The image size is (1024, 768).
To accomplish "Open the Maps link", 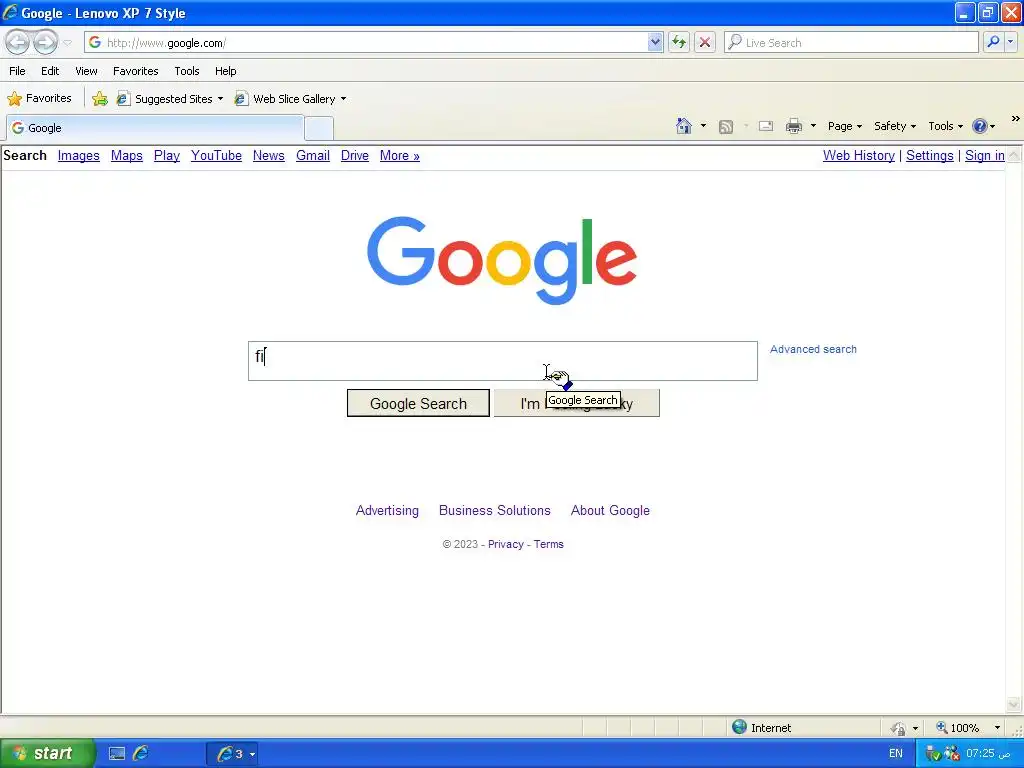I will click(127, 155).
